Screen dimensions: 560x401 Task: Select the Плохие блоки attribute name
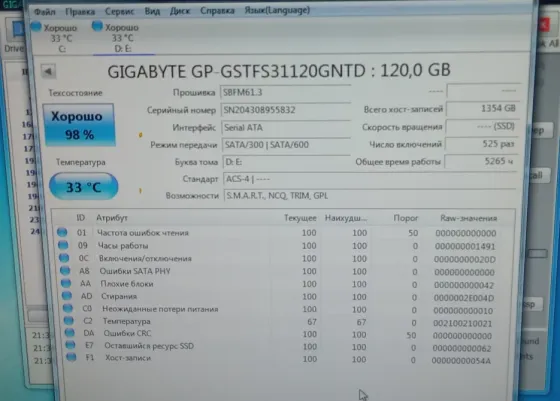127,284
